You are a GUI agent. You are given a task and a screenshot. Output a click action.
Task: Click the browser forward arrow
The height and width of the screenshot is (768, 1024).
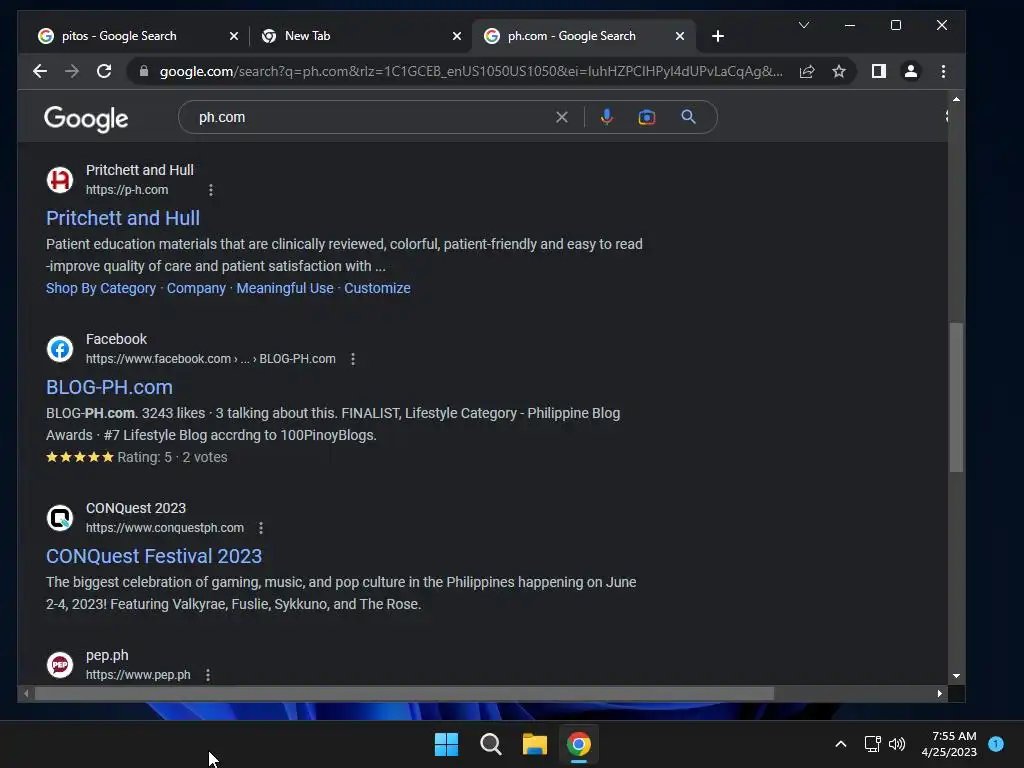click(x=72, y=71)
